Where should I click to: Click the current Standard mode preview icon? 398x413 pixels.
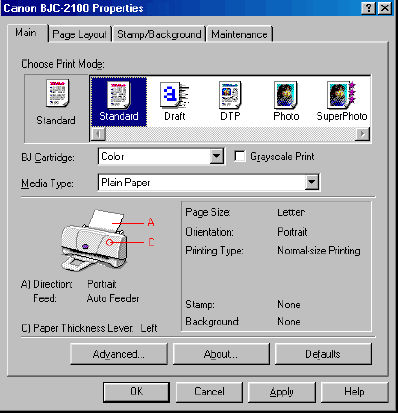57,93
